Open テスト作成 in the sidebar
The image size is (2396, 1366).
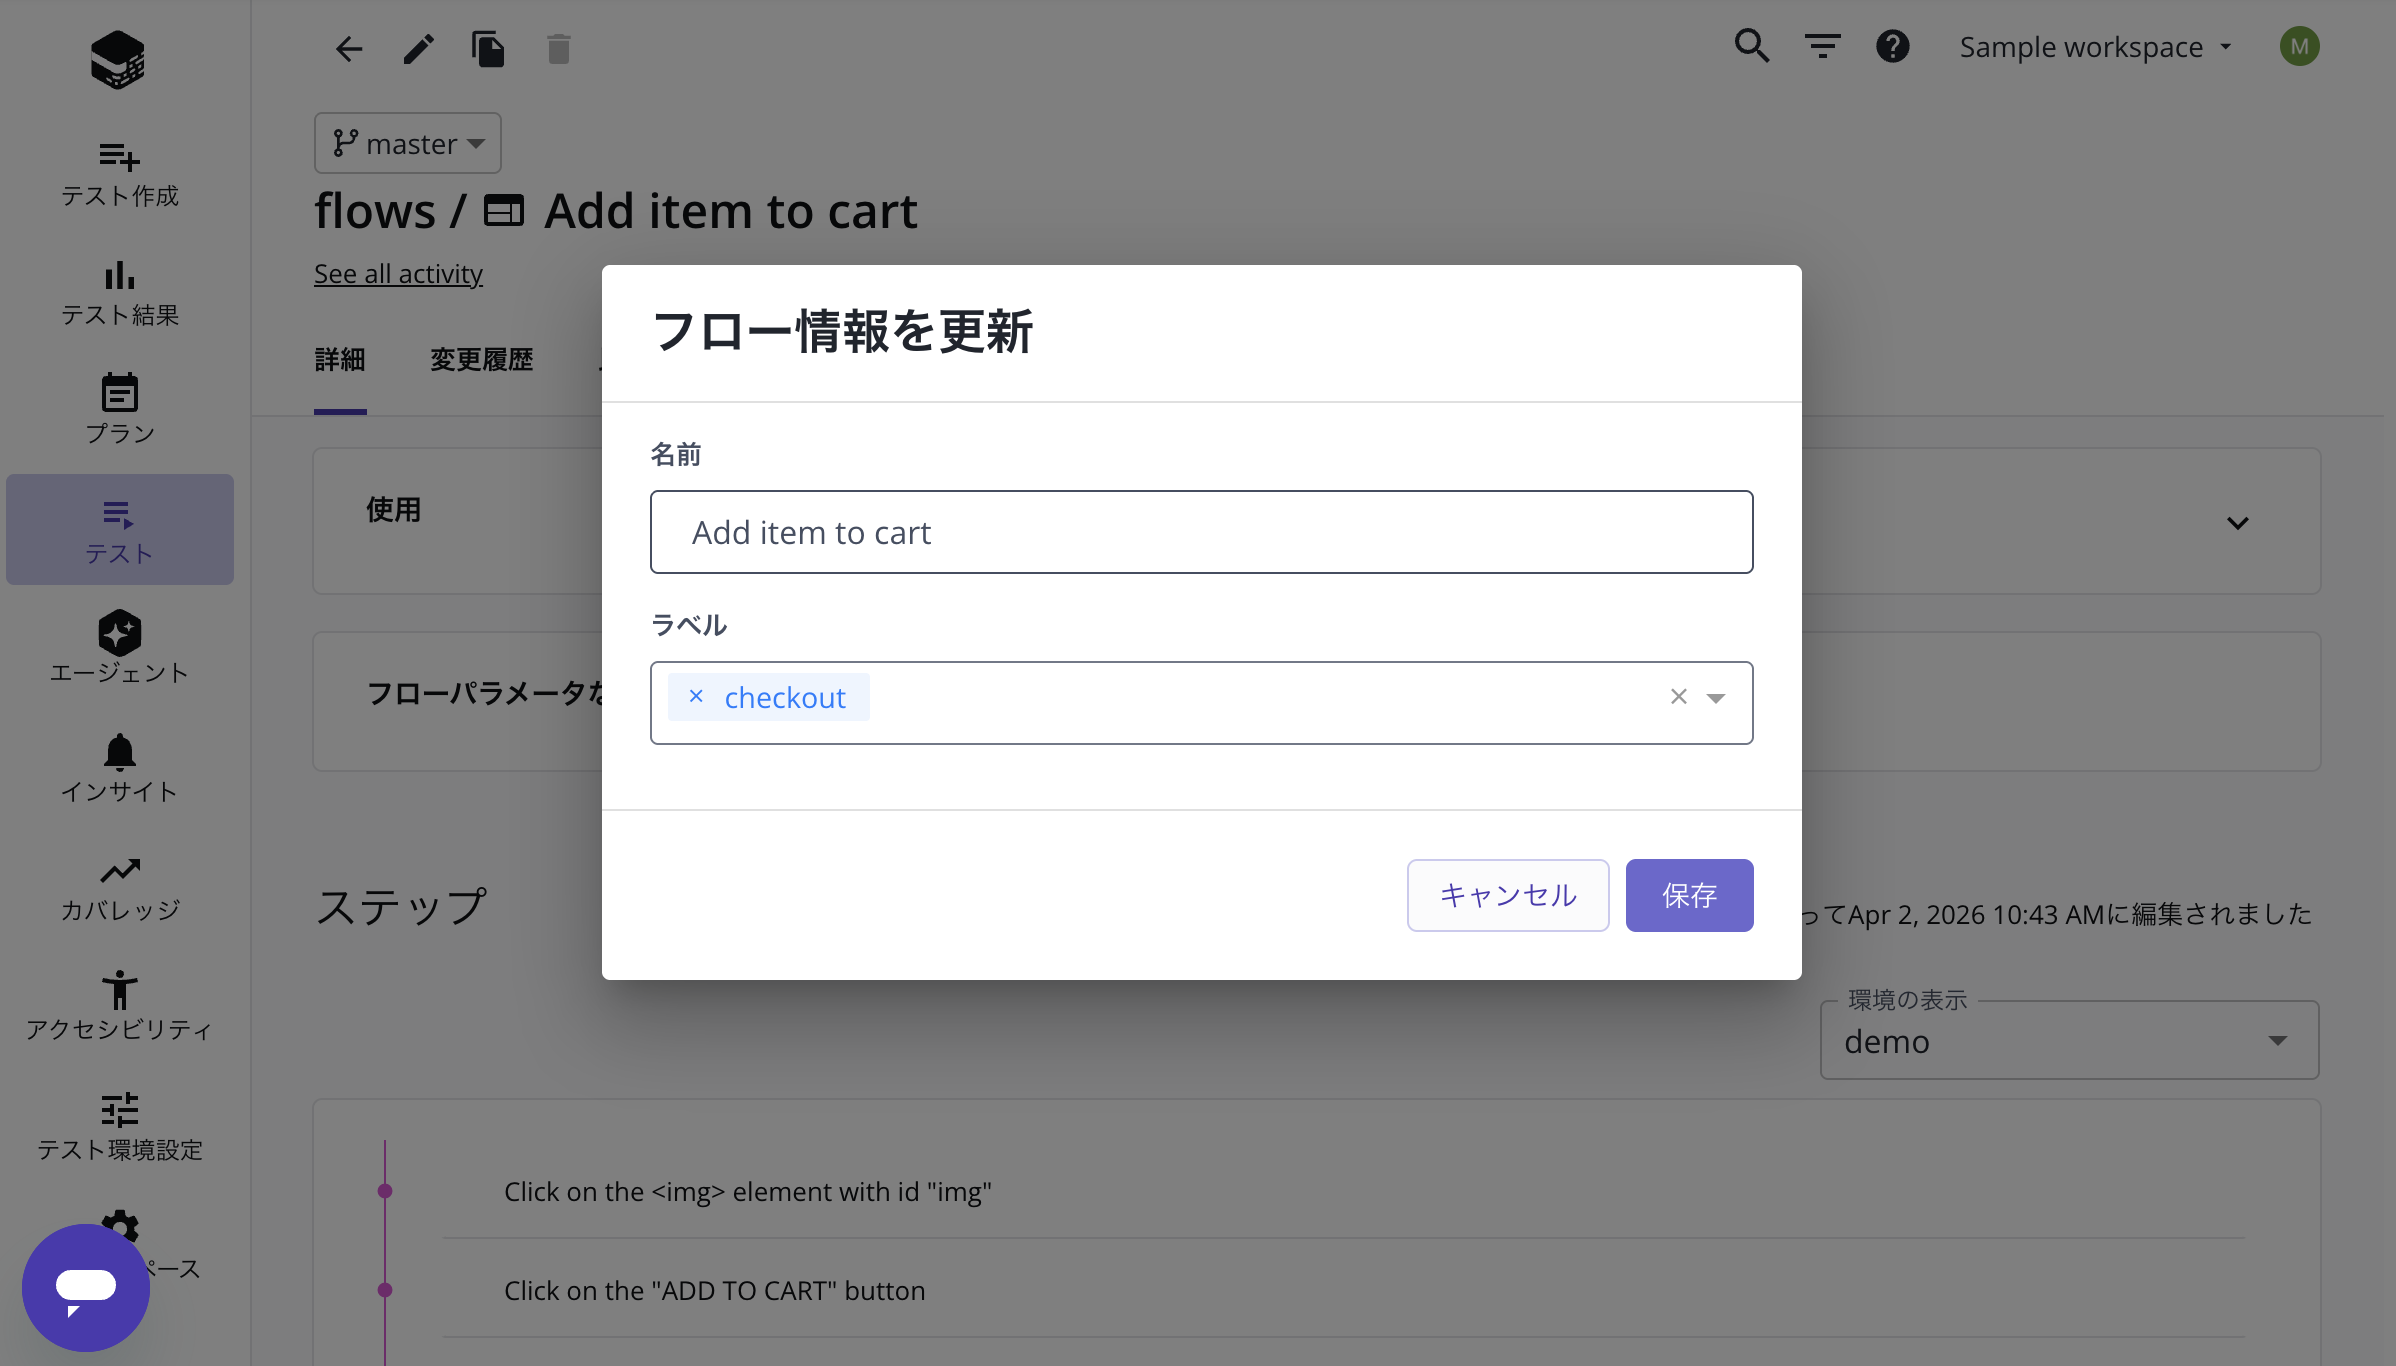120,174
